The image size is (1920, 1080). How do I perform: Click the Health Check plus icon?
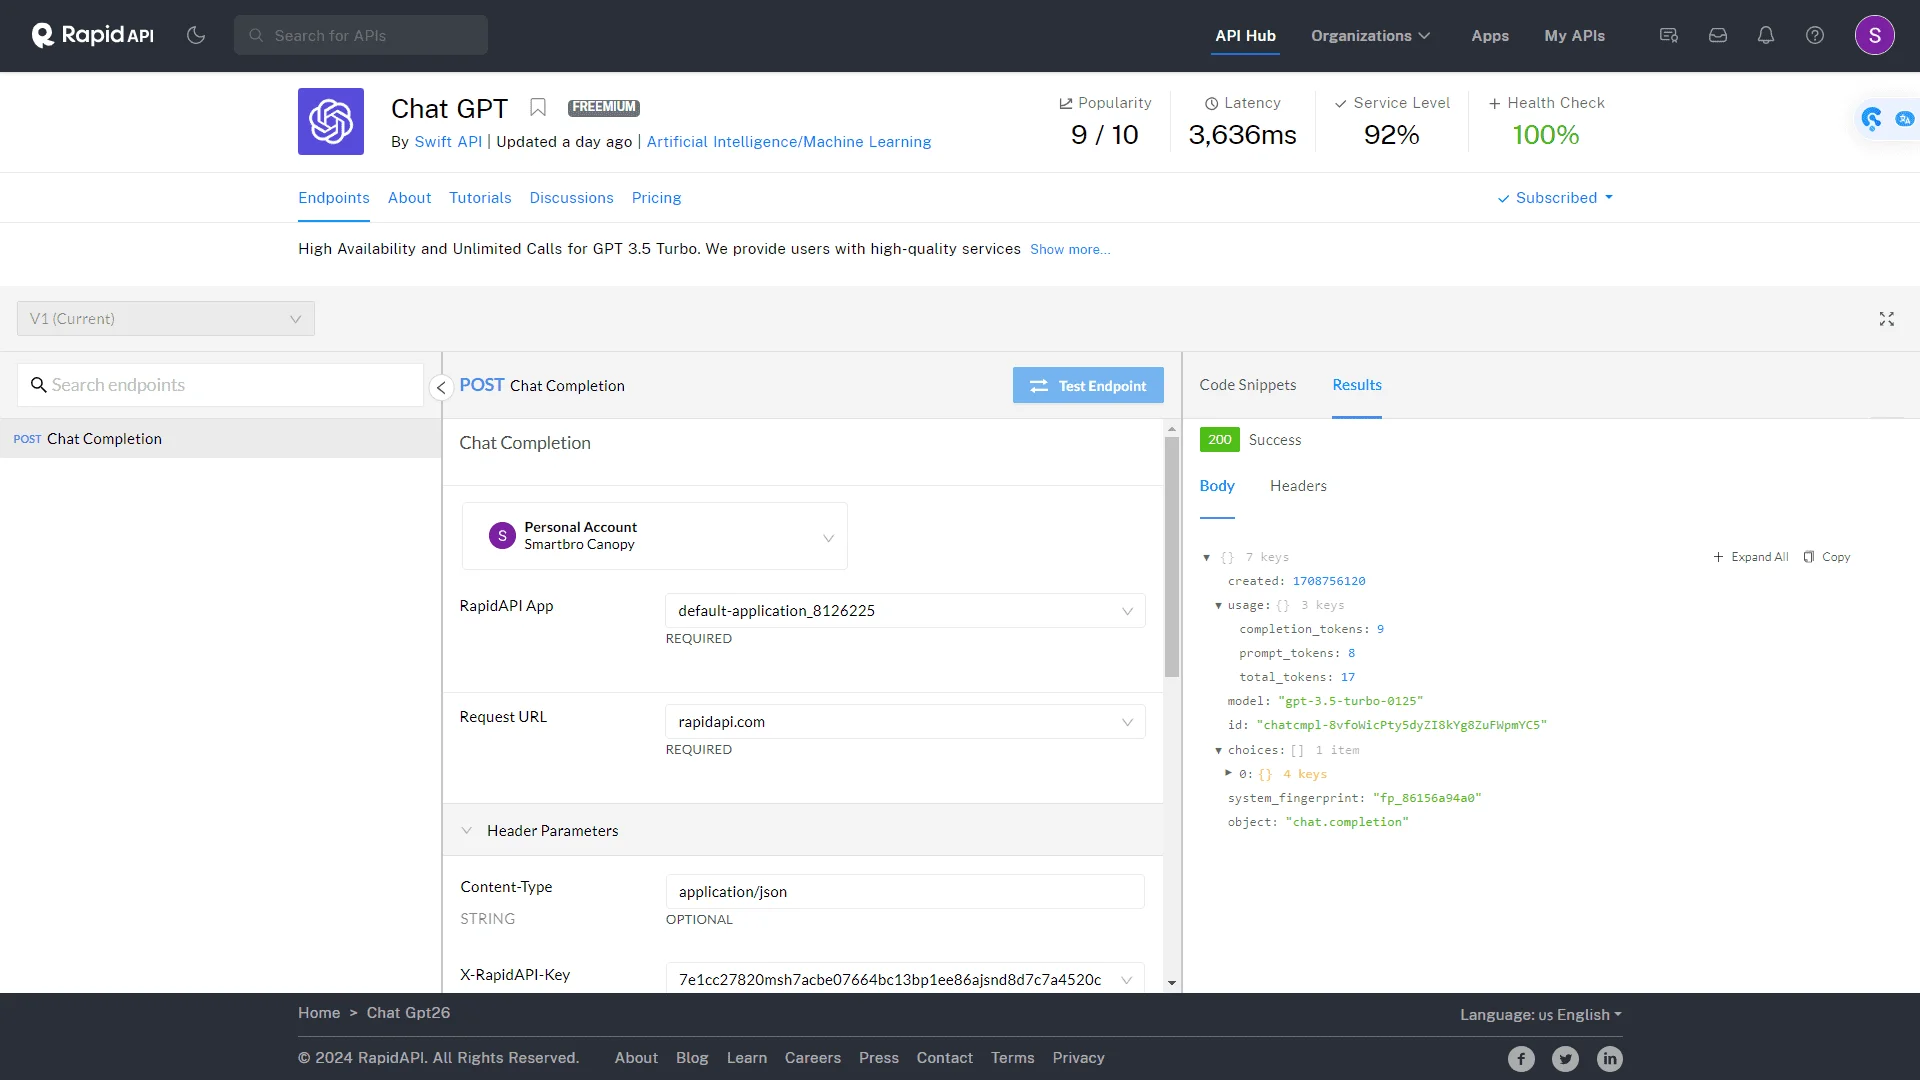click(x=1494, y=103)
